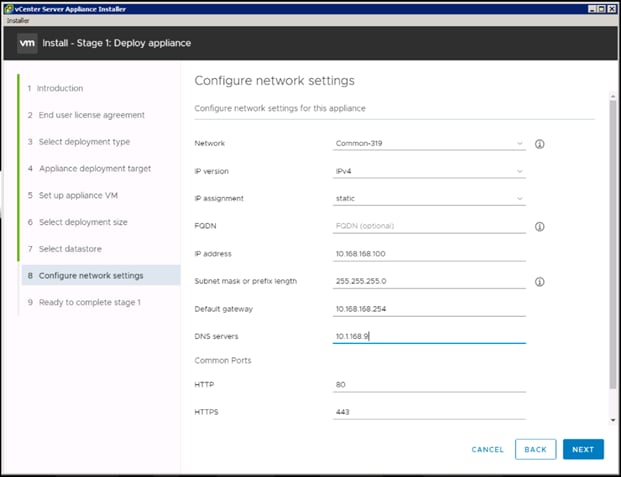Click the HTTP port field showing 80
Image resolution: width=621 pixels, height=477 pixels.
(x=429, y=385)
